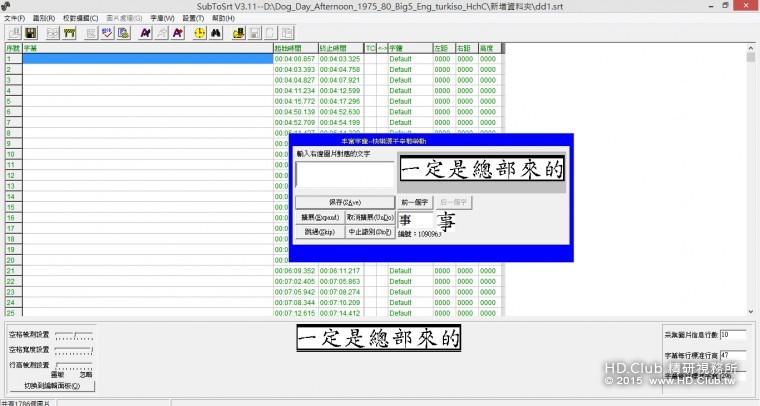
Task: Click the 保存(Save) button in dialog
Action: pyautogui.click(x=345, y=202)
